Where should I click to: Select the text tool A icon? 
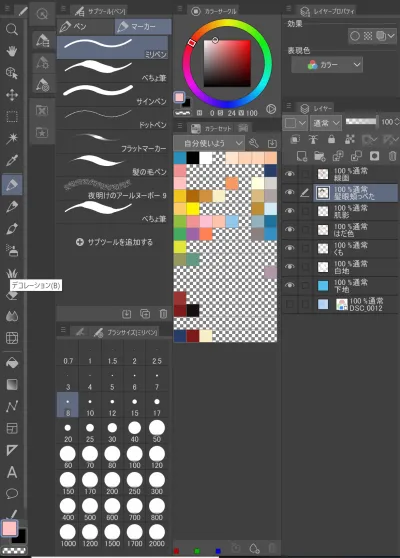pos(12,472)
